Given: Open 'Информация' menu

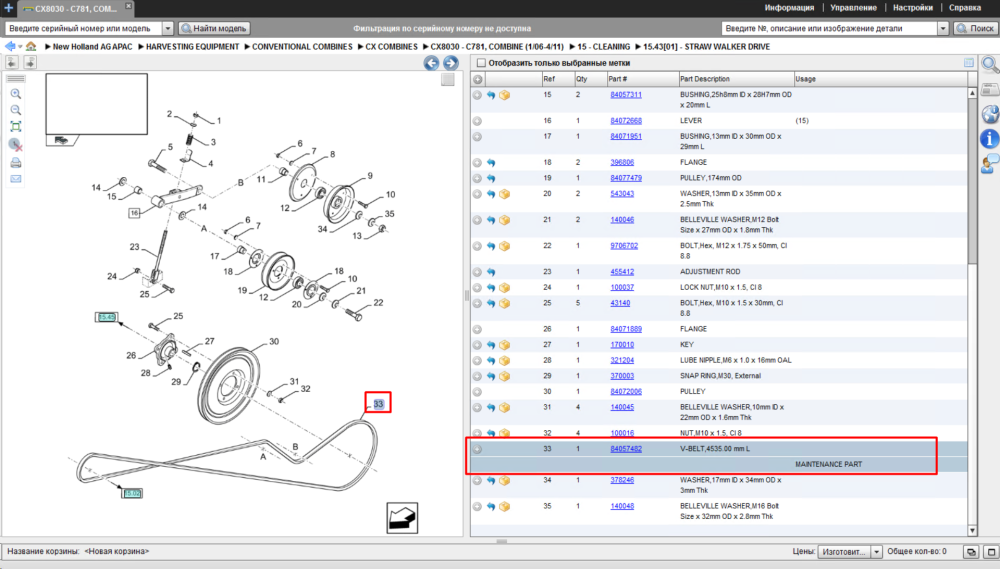Looking at the screenshot, I should (x=789, y=8).
